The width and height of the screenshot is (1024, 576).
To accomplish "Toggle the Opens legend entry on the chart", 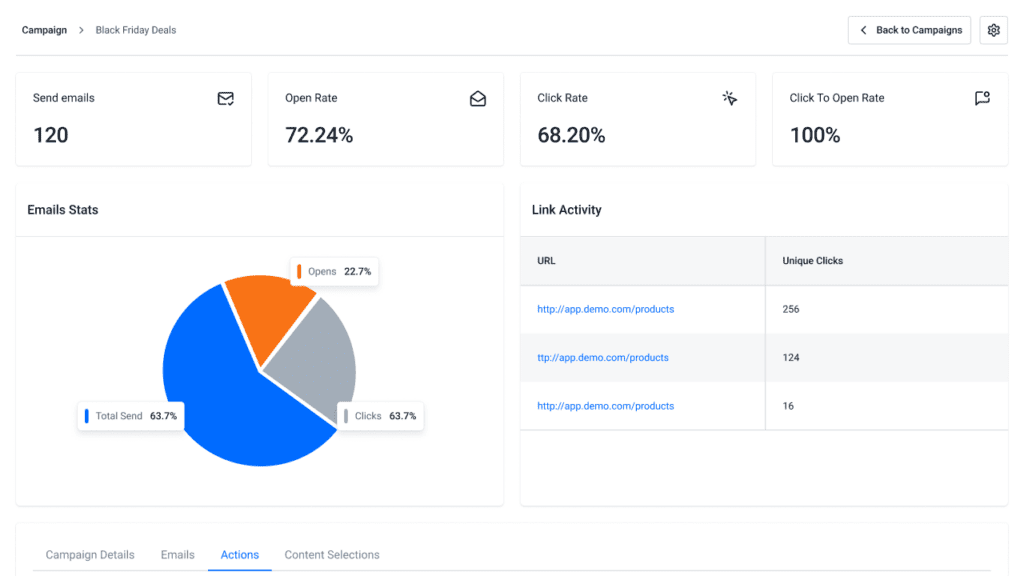I will 334,271.
